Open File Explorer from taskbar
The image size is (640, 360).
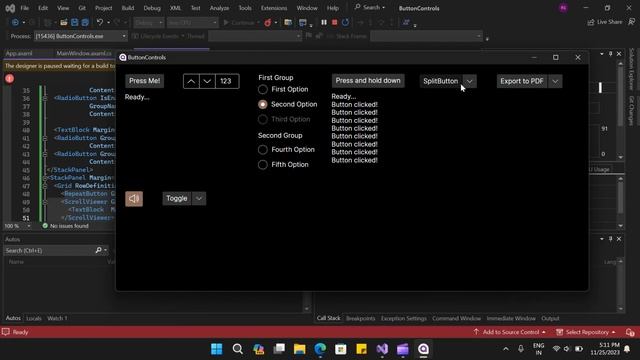tap(300, 349)
